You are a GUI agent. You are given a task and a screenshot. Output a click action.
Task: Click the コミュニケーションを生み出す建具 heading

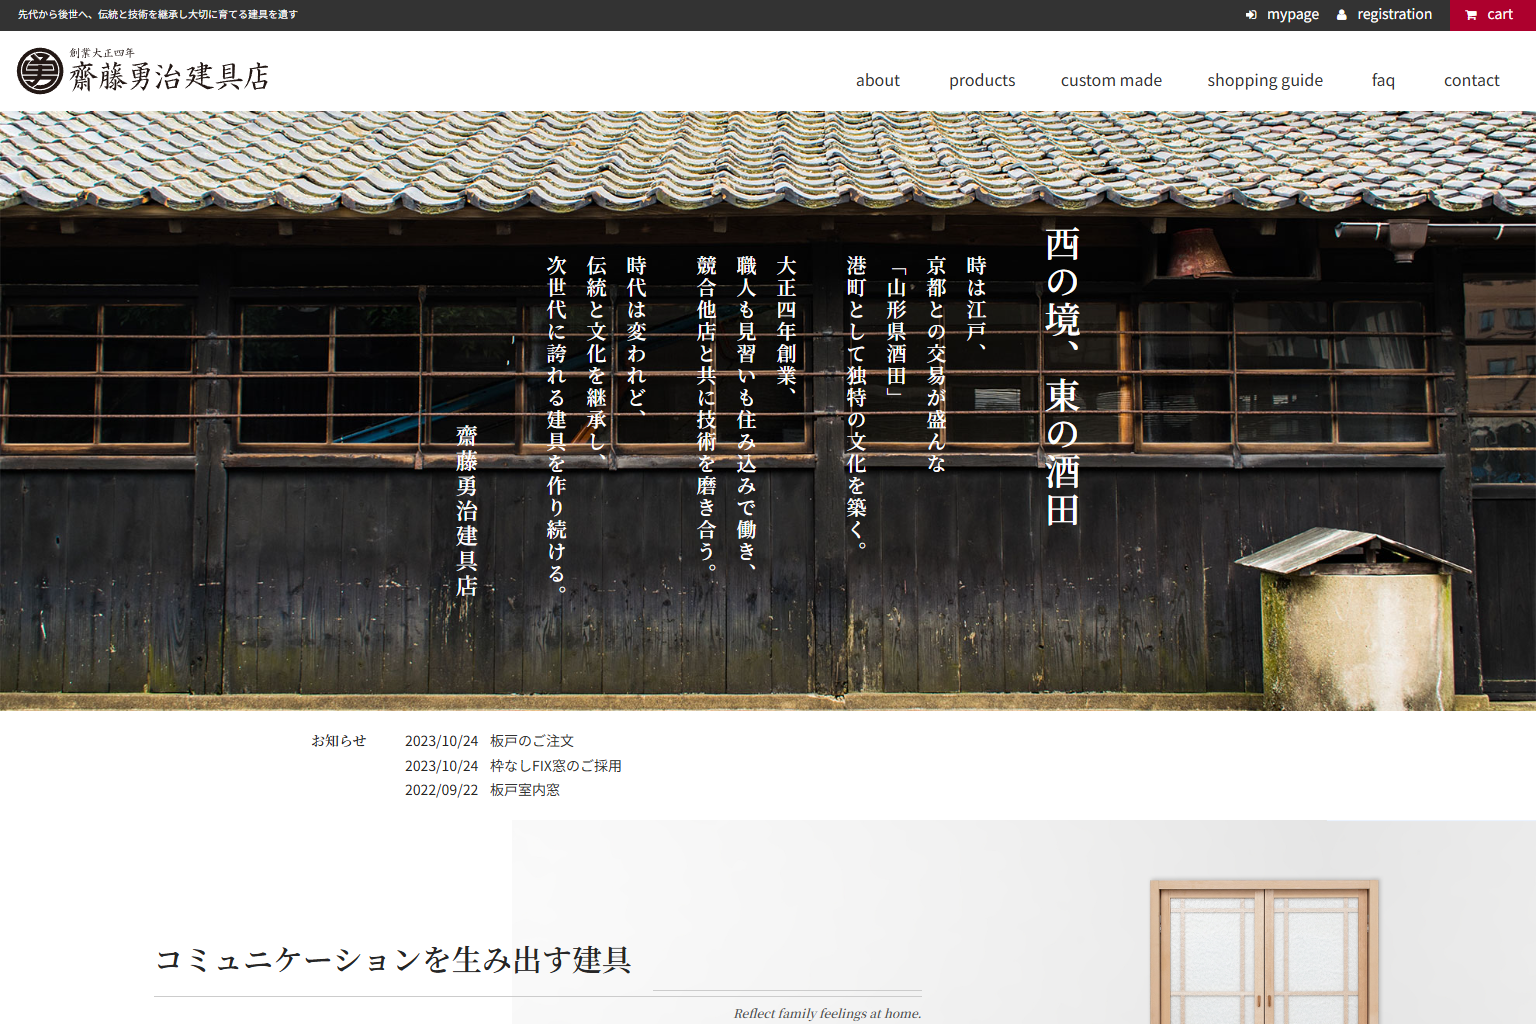(393, 960)
